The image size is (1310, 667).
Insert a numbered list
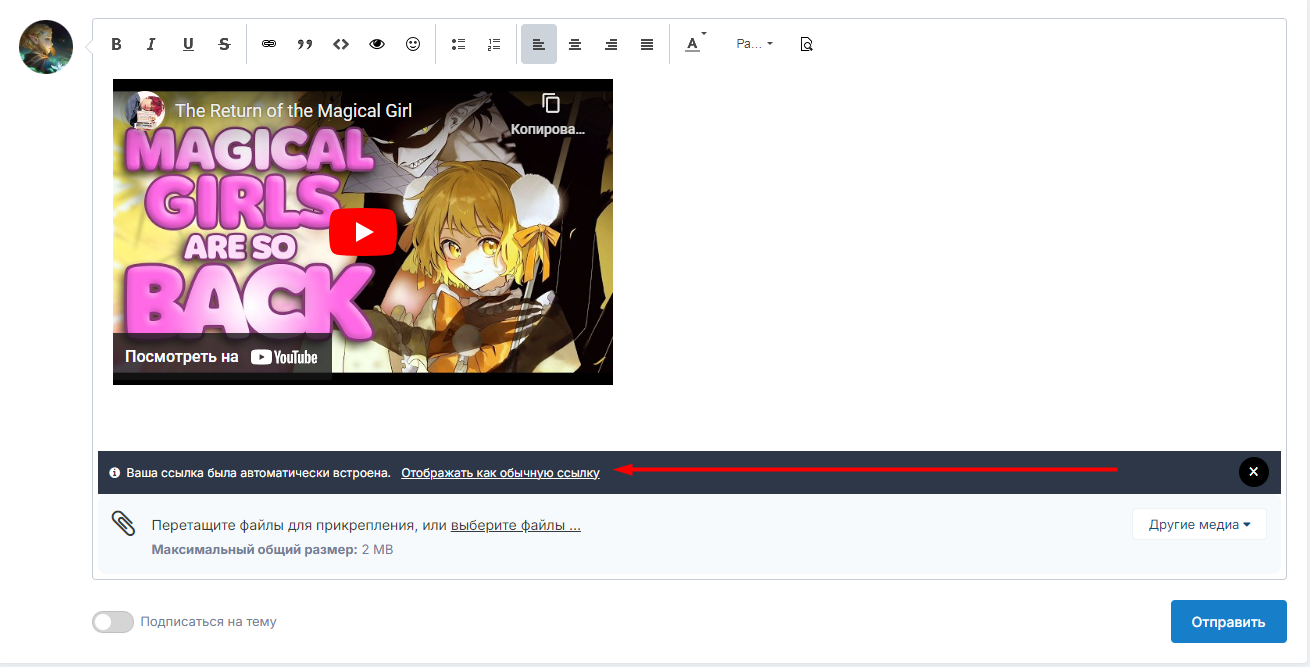click(493, 43)
